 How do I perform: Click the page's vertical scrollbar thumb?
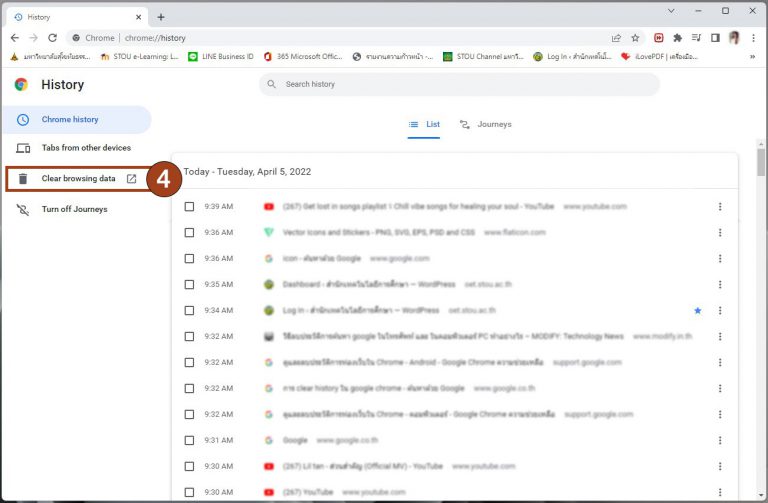click(x=761, y=160)
